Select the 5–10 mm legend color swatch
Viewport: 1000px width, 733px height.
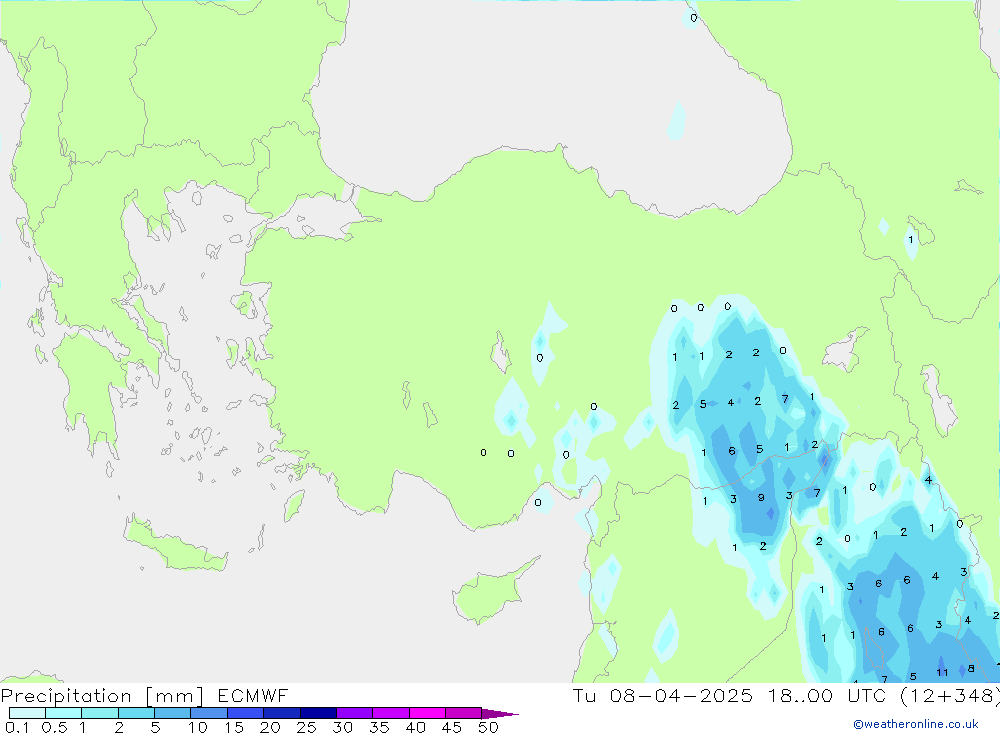tap(172, 713)
